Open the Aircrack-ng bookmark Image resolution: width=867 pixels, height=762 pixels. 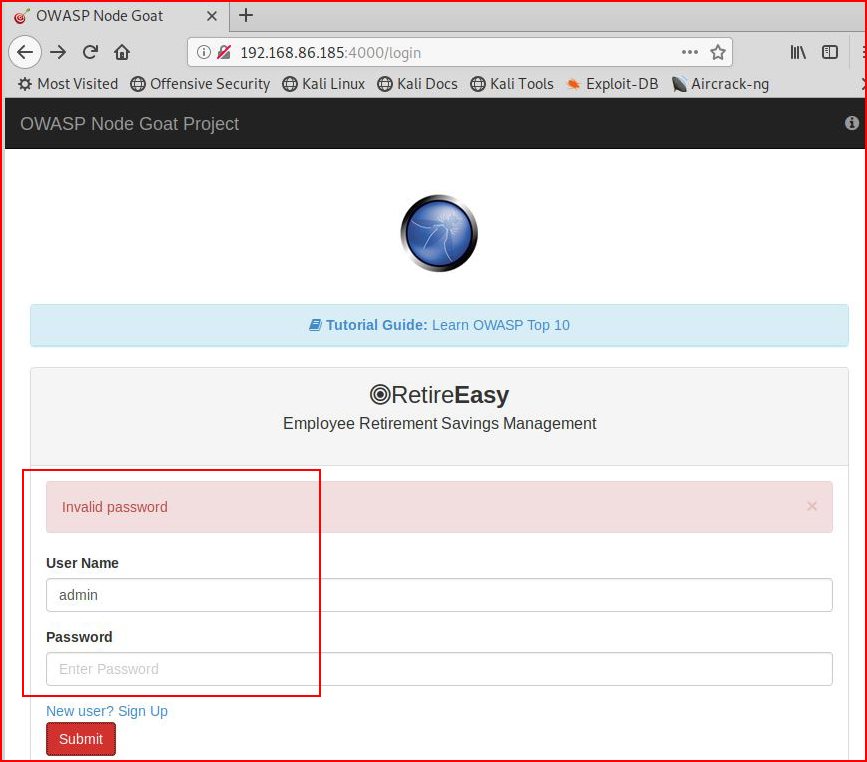720,84
